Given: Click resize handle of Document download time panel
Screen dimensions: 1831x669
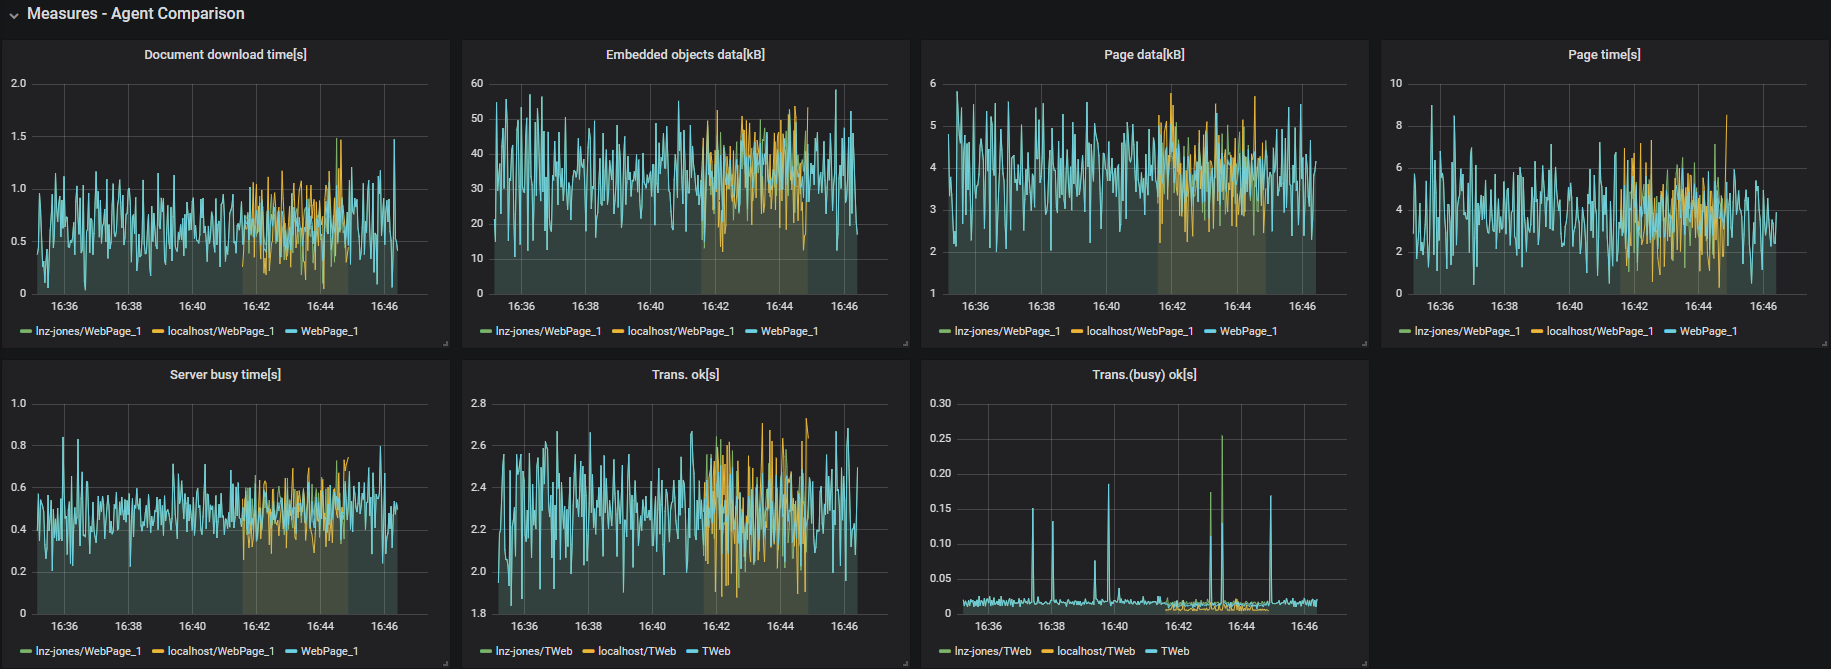Looking at the screenshot, I should coord(445,343).
